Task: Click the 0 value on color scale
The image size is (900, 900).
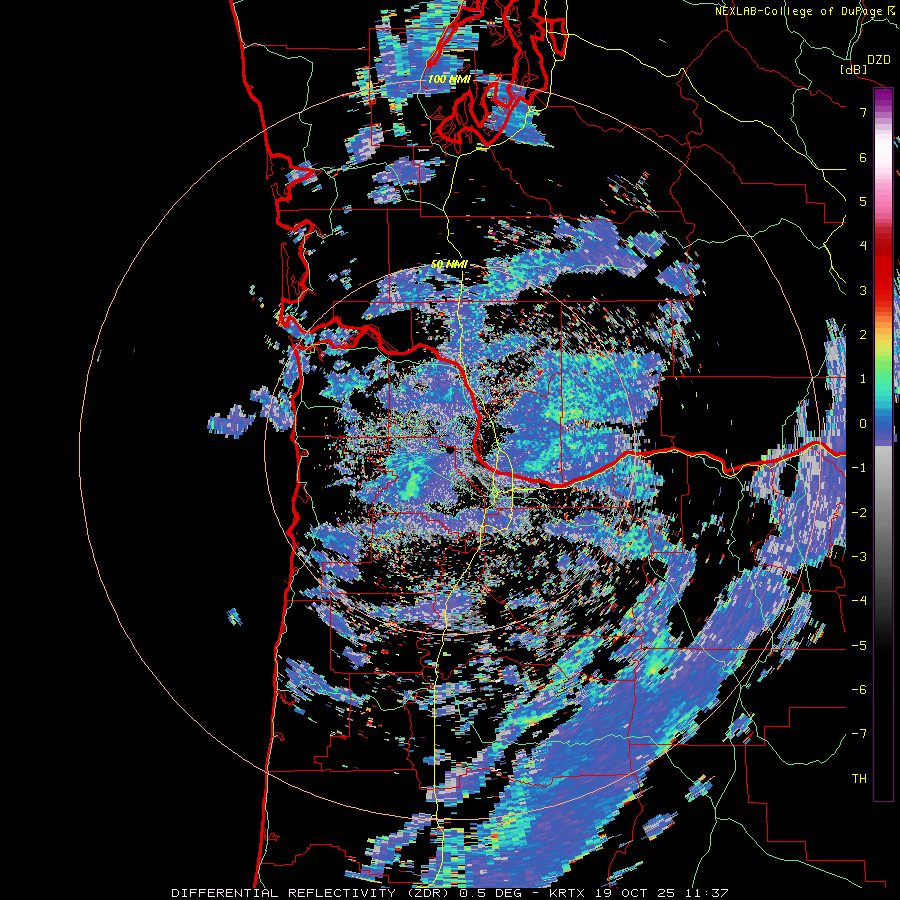Action: tap(863, 424)
